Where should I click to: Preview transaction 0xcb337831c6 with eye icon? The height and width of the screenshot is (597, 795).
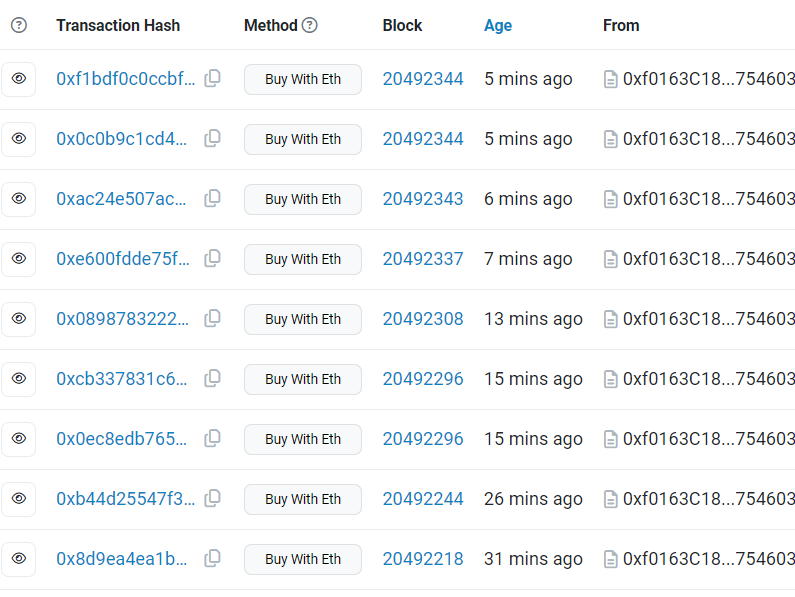point(18,379)
